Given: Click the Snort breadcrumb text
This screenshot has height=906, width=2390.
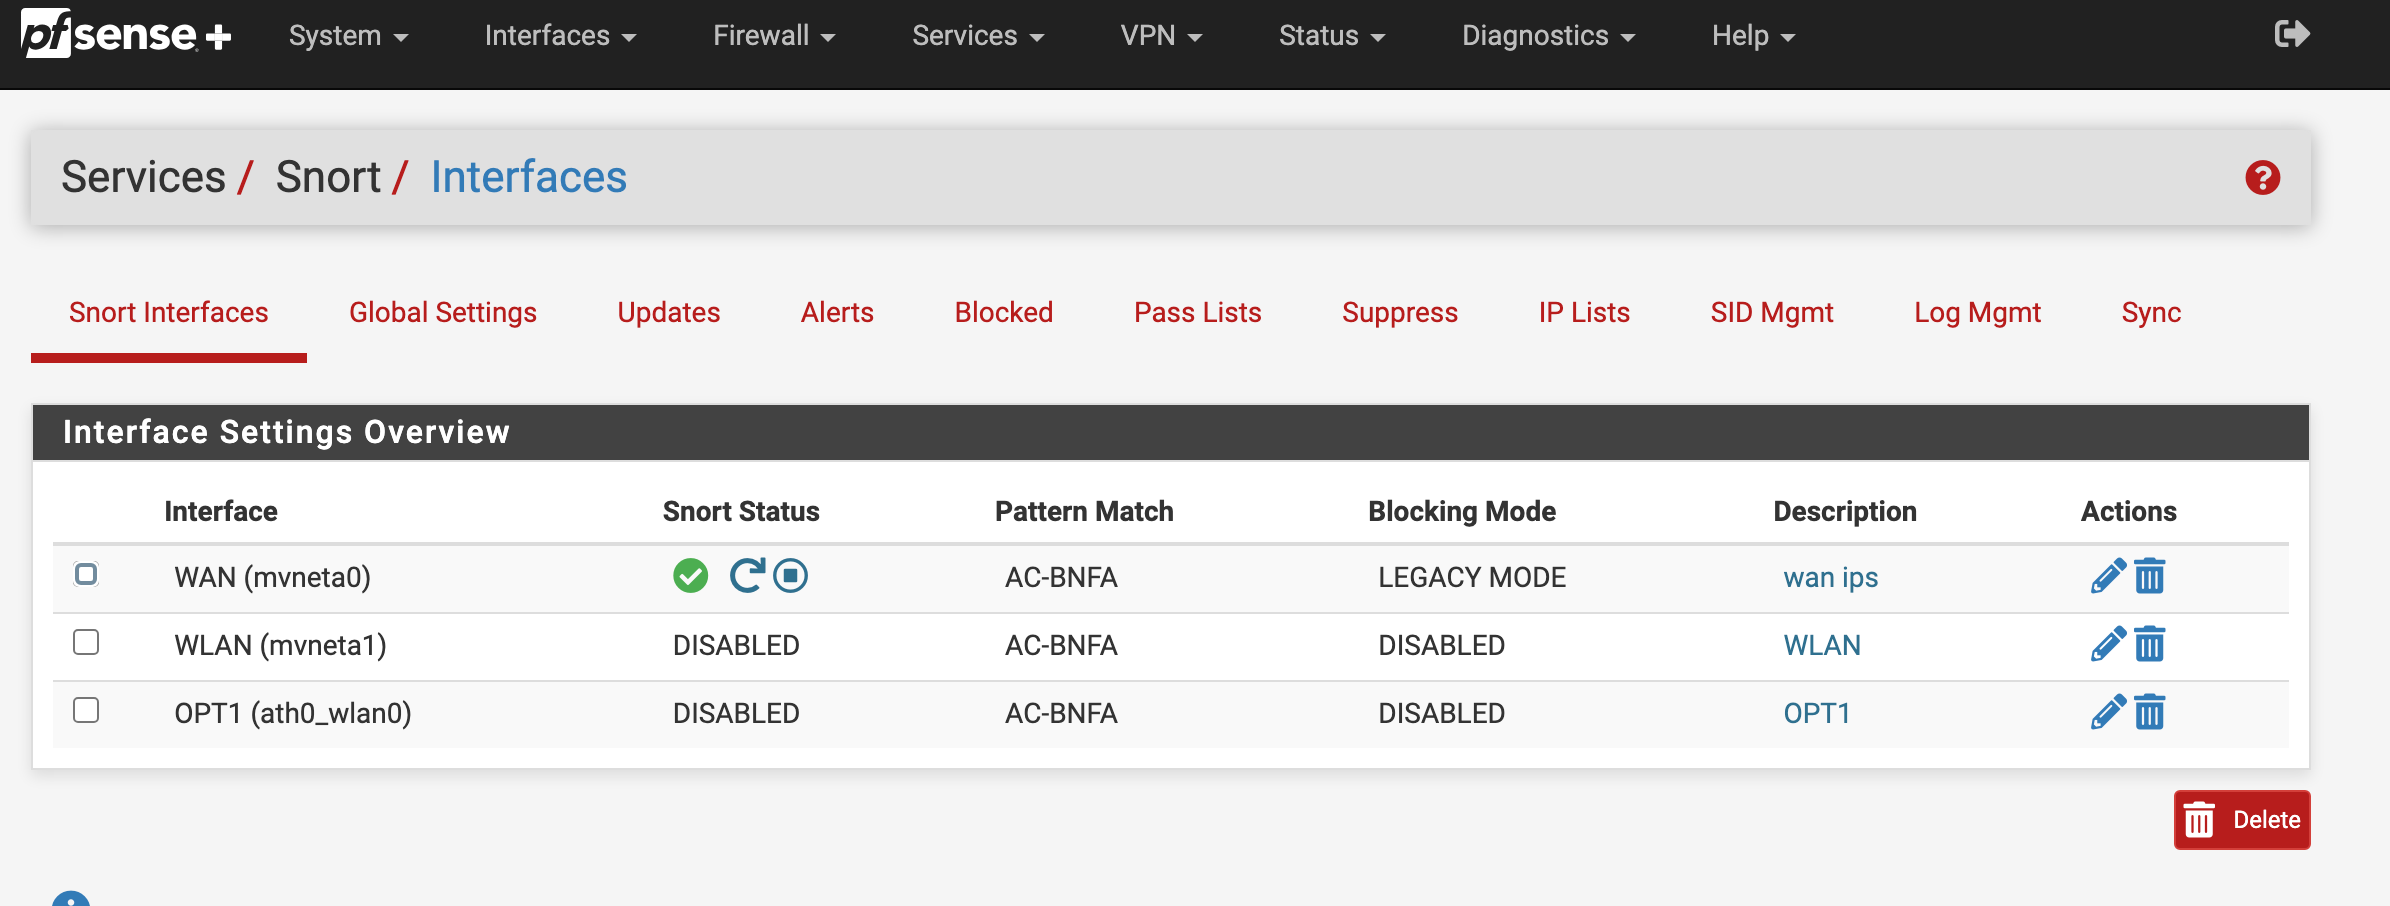Looking at the screenshot, I should pyautogui.click(x=328, y=177).
